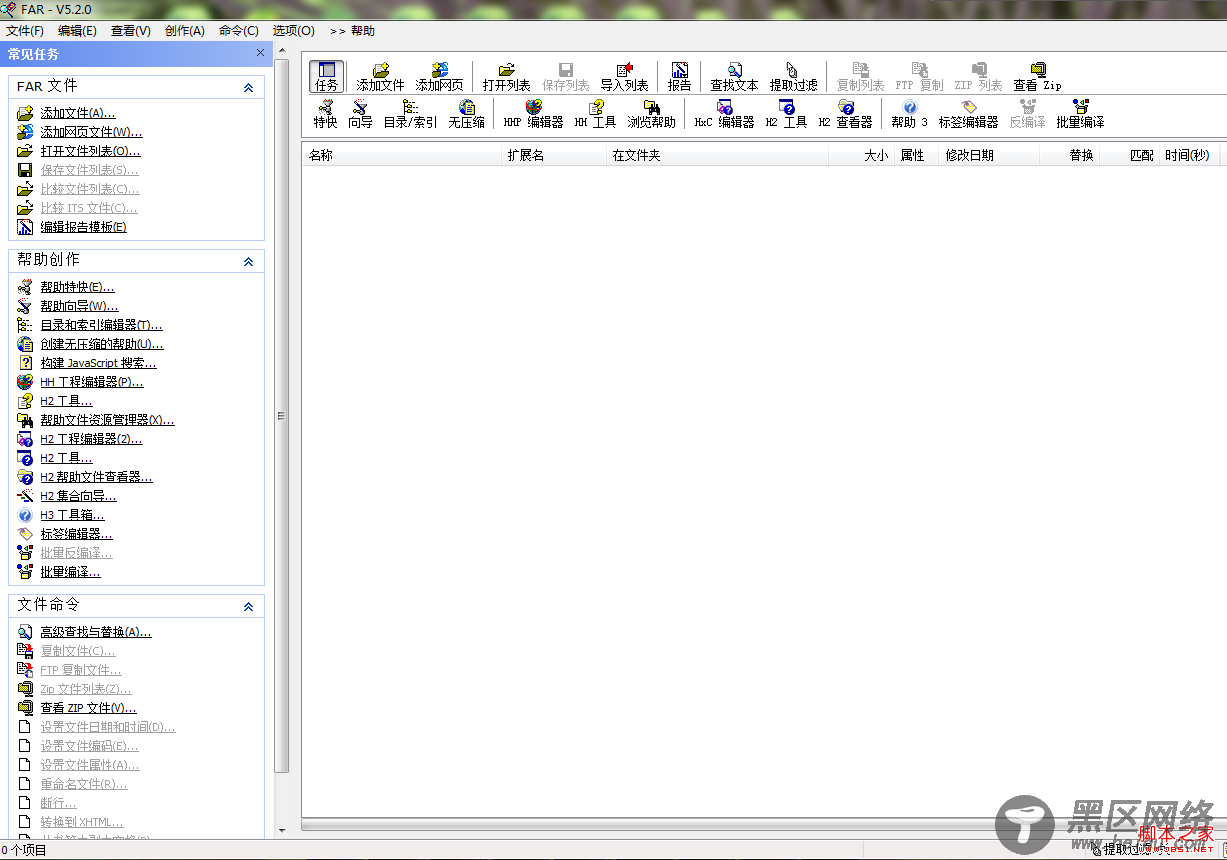Click 添加文件 toolbar icon
The image size is (1227, 860).
click(x=381, y=77)
